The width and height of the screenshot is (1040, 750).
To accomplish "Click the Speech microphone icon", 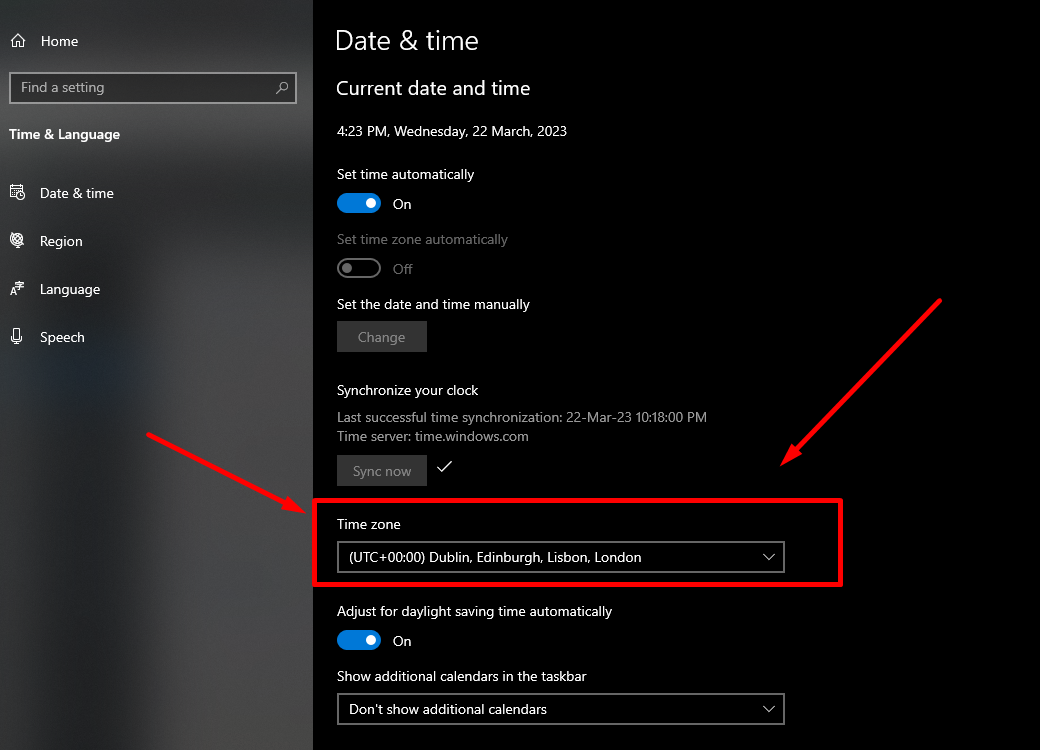I will (x=18, y=337).
